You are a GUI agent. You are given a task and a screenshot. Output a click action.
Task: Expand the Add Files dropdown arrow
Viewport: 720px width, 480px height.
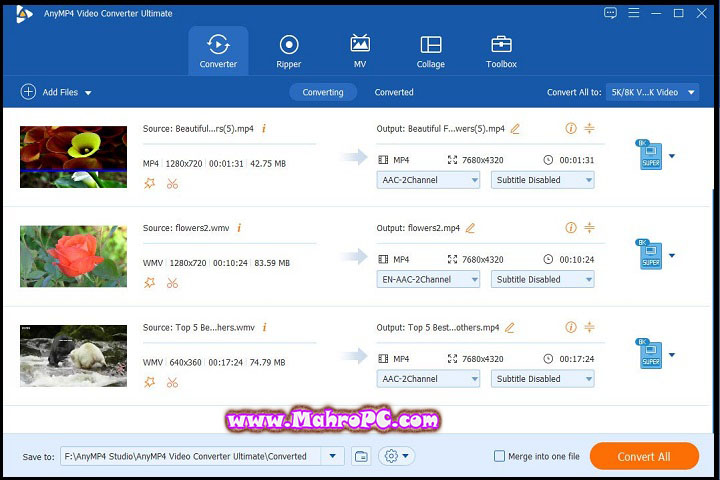pos(88,93)
